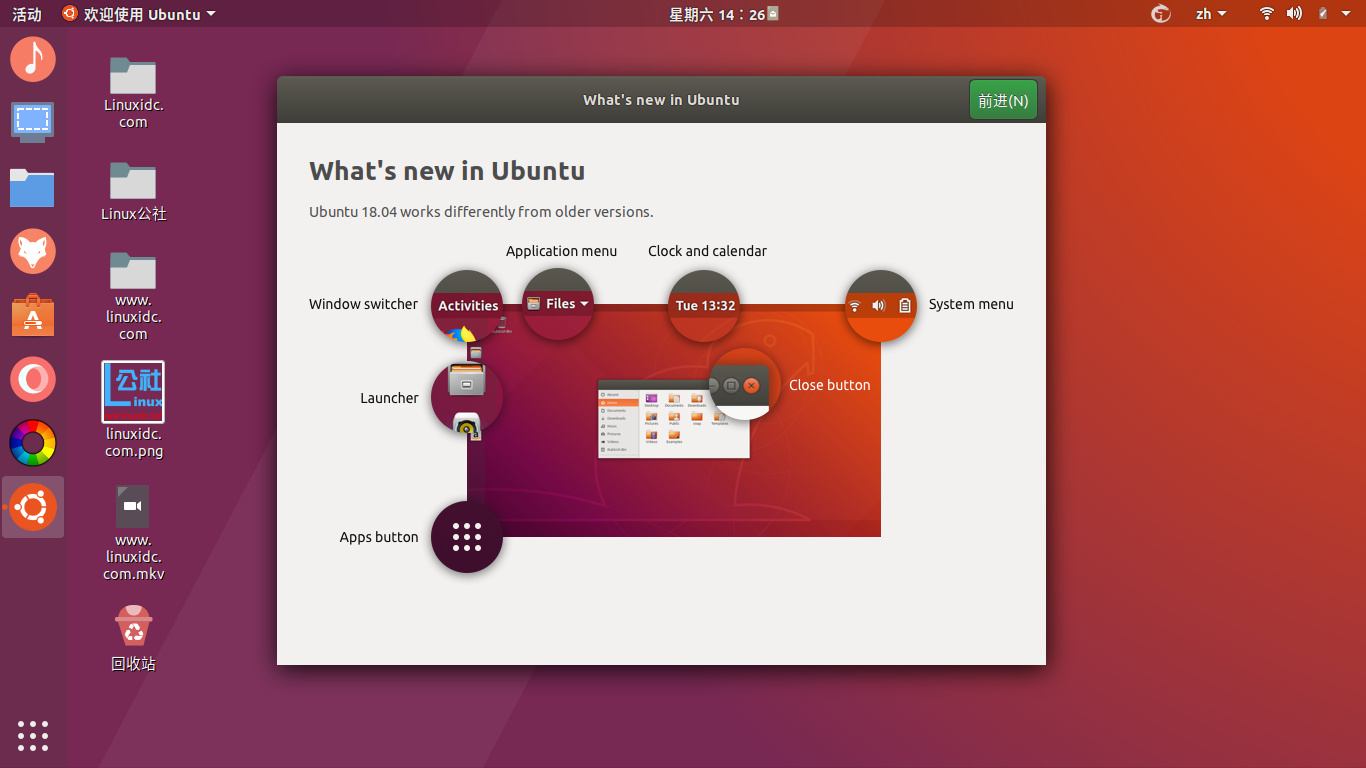Open Rhythmbox music player from the dock
The width and height of the screenshot is (1366, 768).
pyautogui.click(x=33, y=59)
